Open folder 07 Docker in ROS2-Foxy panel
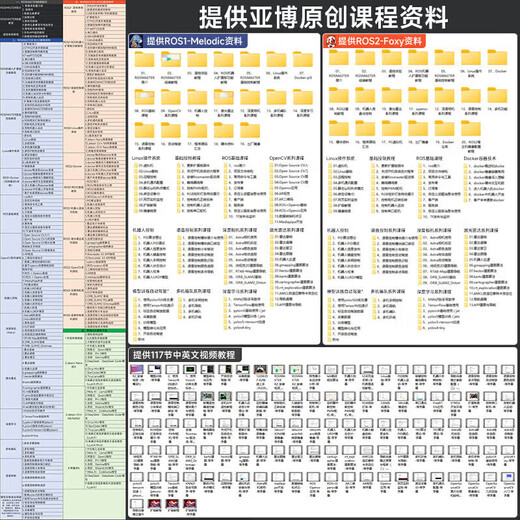The width and height of the screenshot is (520, 520). pyautogui.click(x=497, y=57)
